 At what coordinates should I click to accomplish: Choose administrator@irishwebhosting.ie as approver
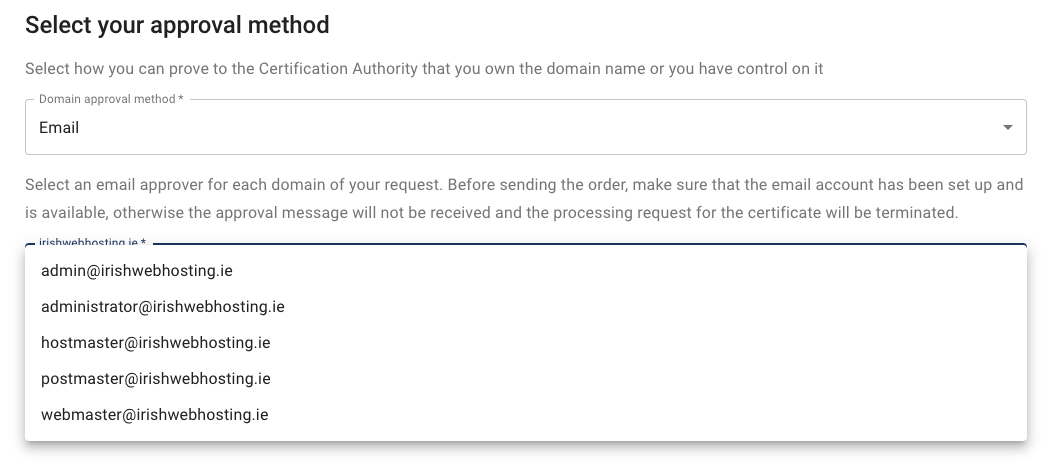162,307
